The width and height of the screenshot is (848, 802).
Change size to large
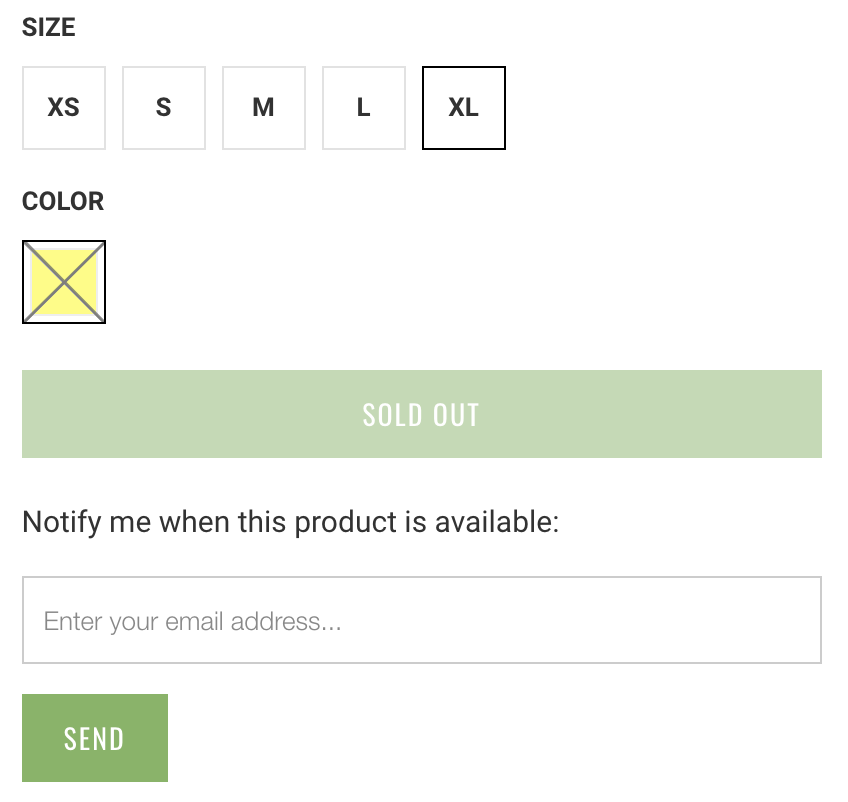(x=364, y=108)
